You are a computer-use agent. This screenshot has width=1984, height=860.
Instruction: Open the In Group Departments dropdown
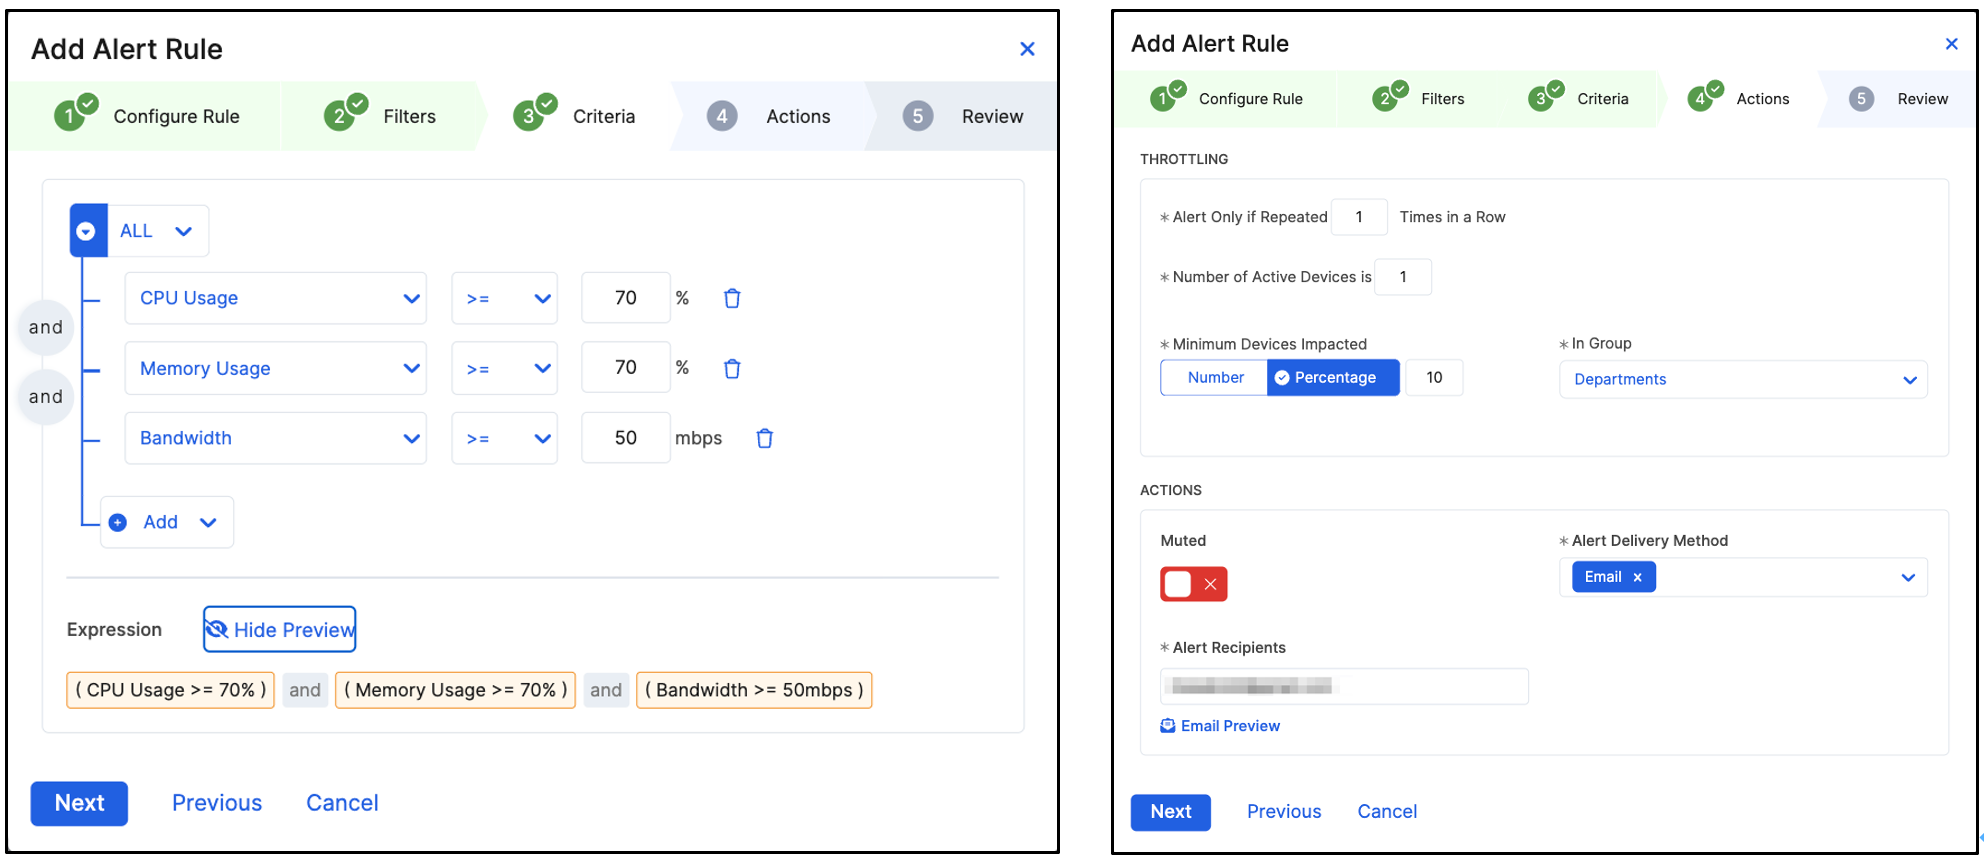[x=1743, y=380]
